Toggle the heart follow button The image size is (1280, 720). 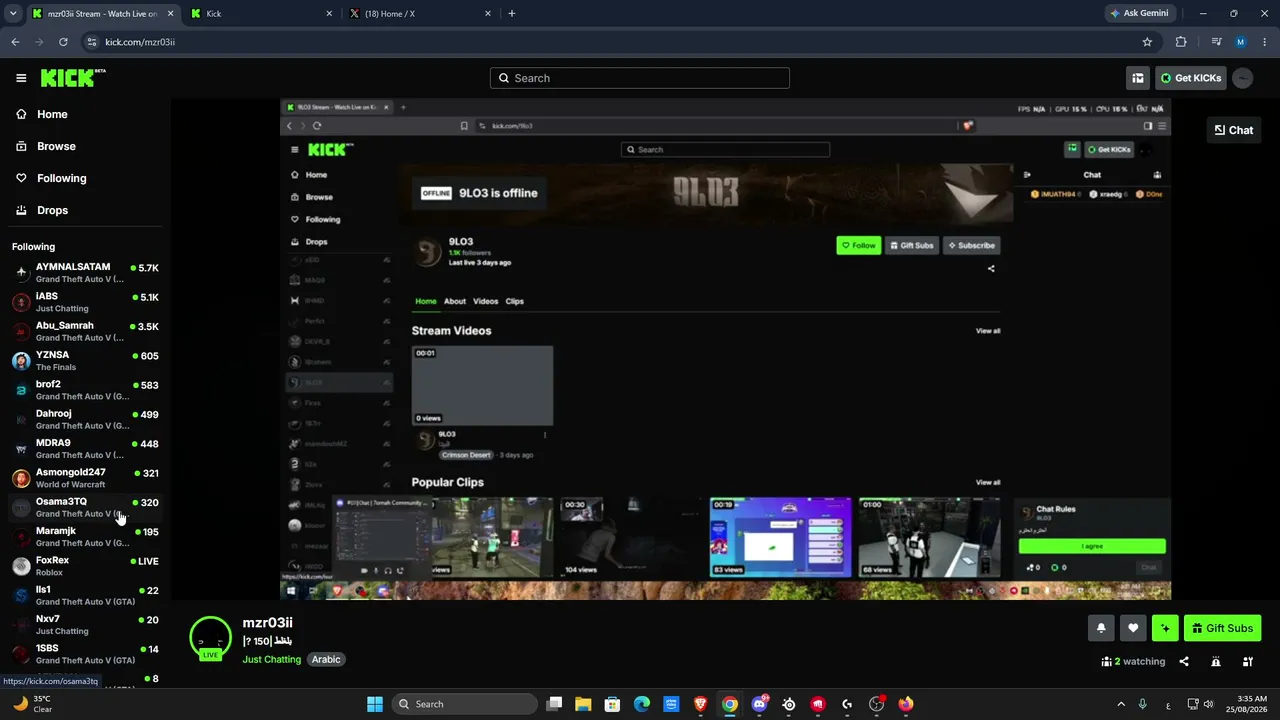(x=1133, y=628)
